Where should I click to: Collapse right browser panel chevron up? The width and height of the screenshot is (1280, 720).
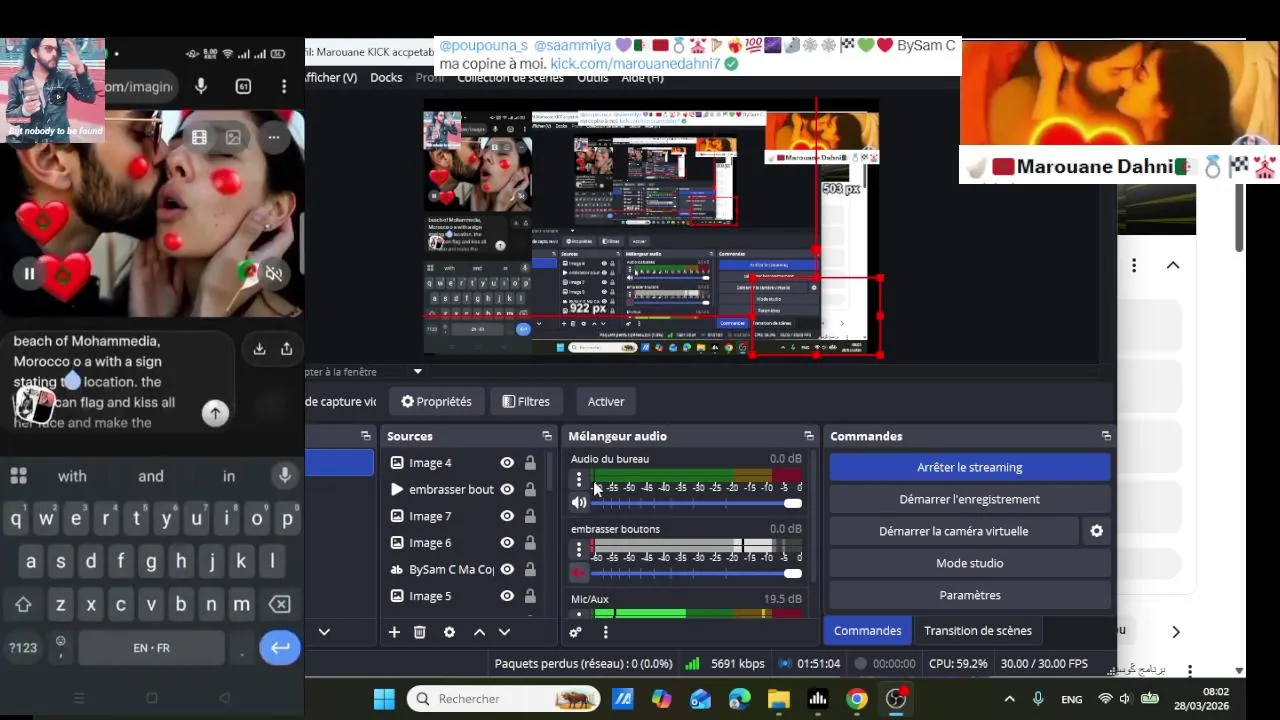click(1173, 265)
